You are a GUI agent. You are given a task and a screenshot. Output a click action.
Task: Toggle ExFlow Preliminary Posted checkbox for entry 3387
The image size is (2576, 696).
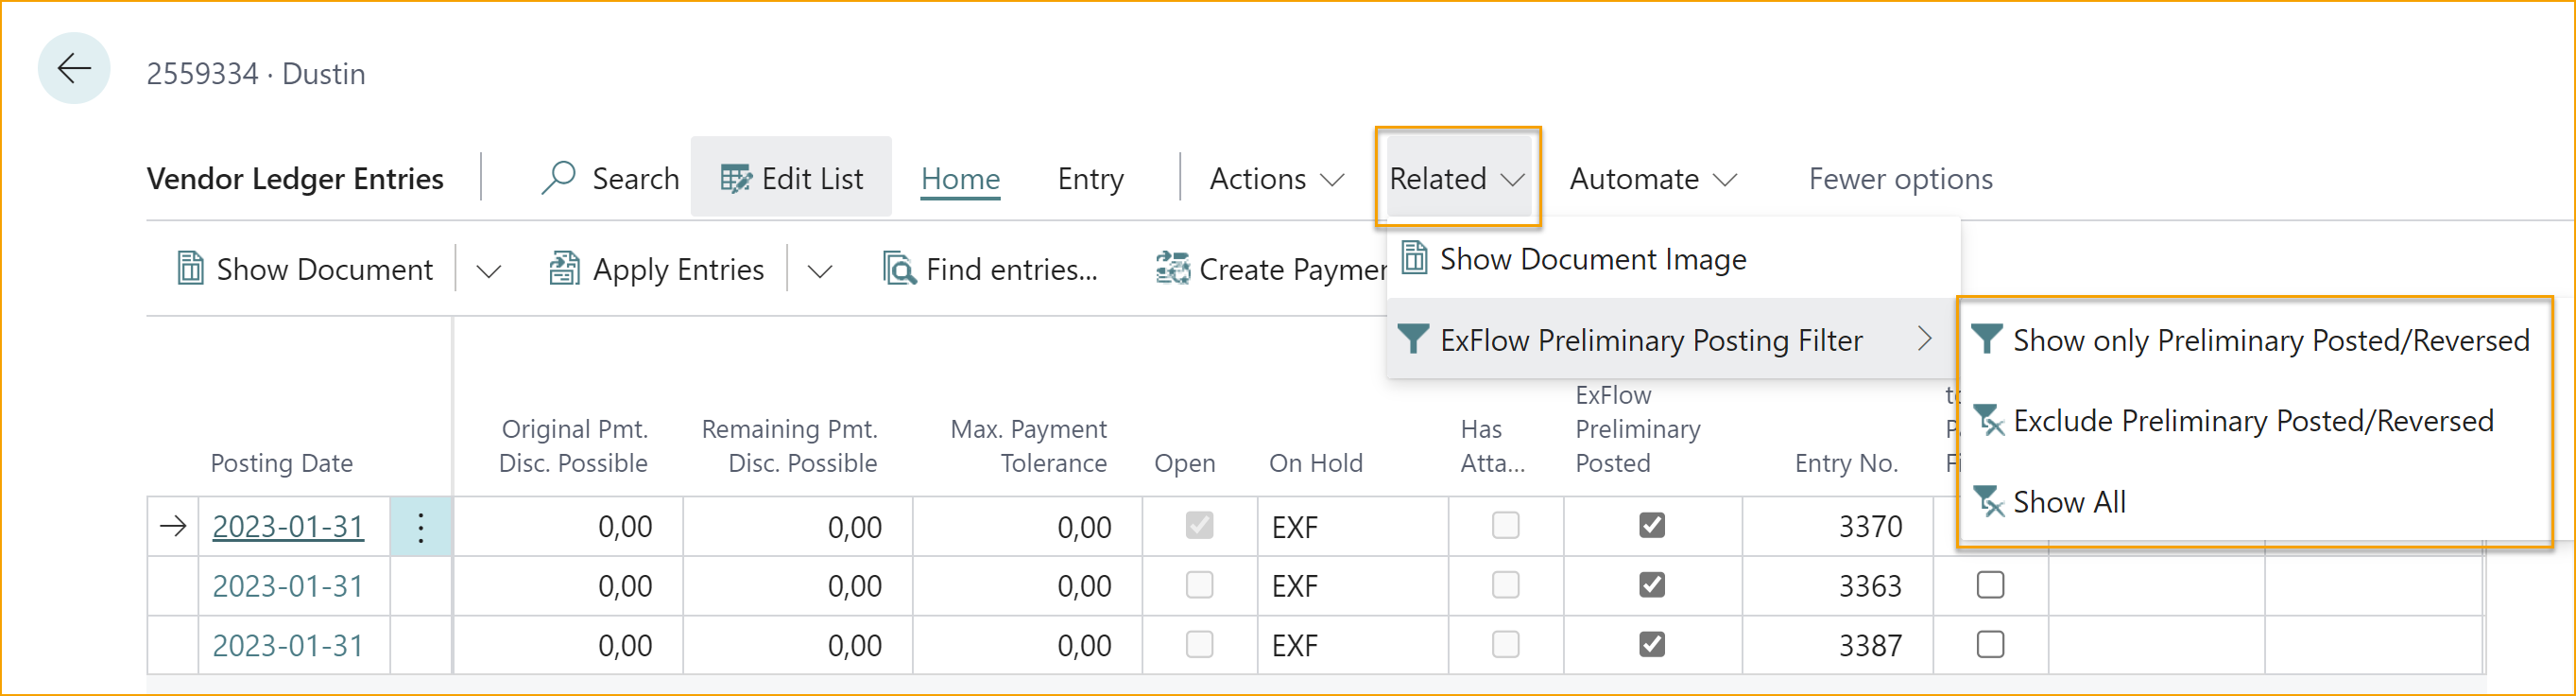tap(1652, 644)
